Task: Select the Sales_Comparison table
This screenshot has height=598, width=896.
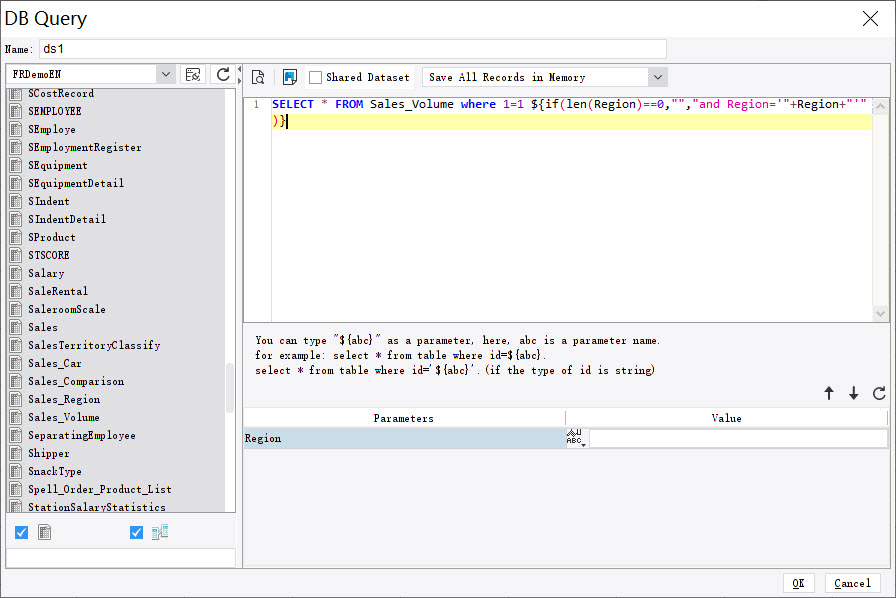Action: [76, 381]
